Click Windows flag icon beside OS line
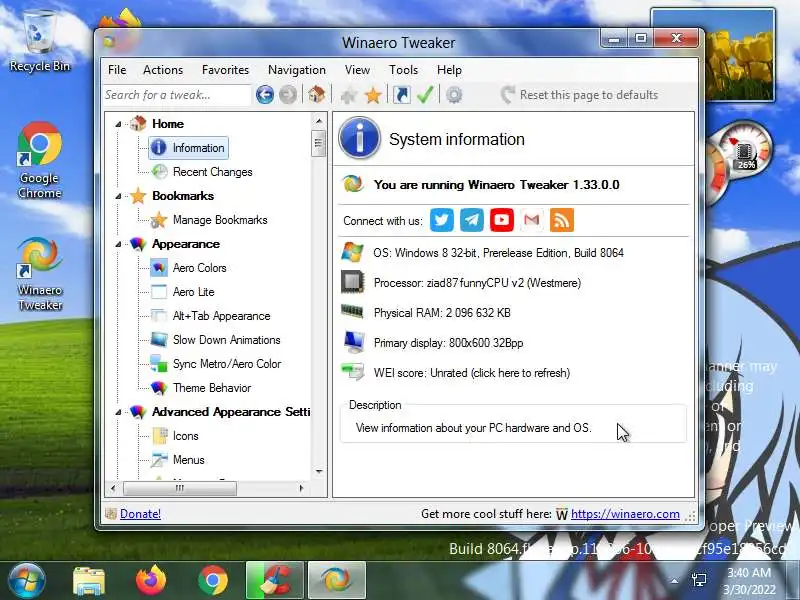800x600 pixels. [x=353, y=253]
